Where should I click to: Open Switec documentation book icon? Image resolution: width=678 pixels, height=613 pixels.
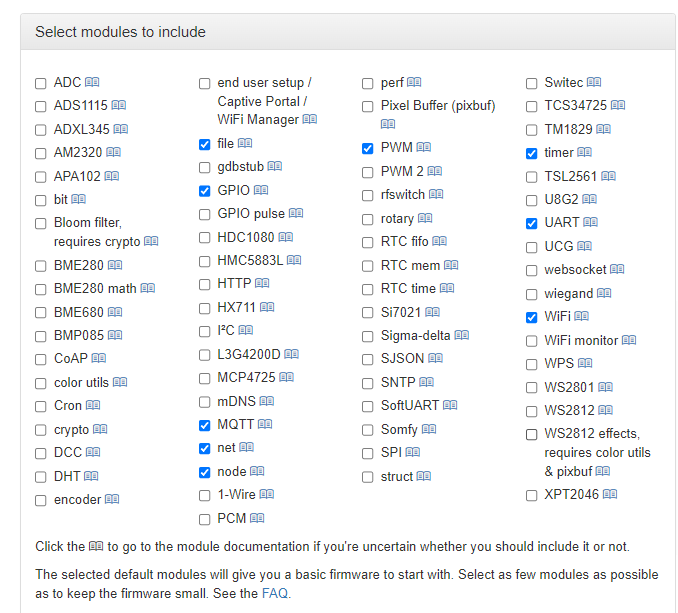(x=594, y=82)
